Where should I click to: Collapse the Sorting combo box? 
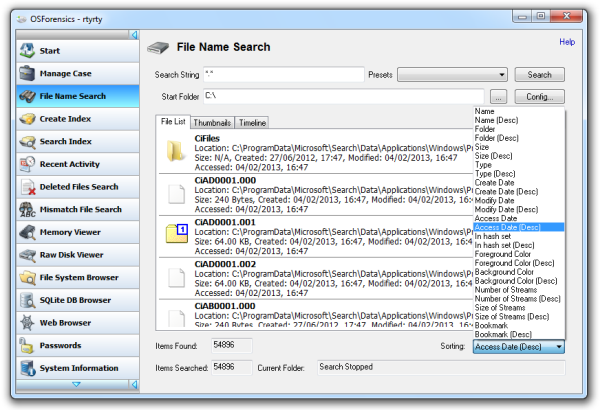(x=558, y=347)
